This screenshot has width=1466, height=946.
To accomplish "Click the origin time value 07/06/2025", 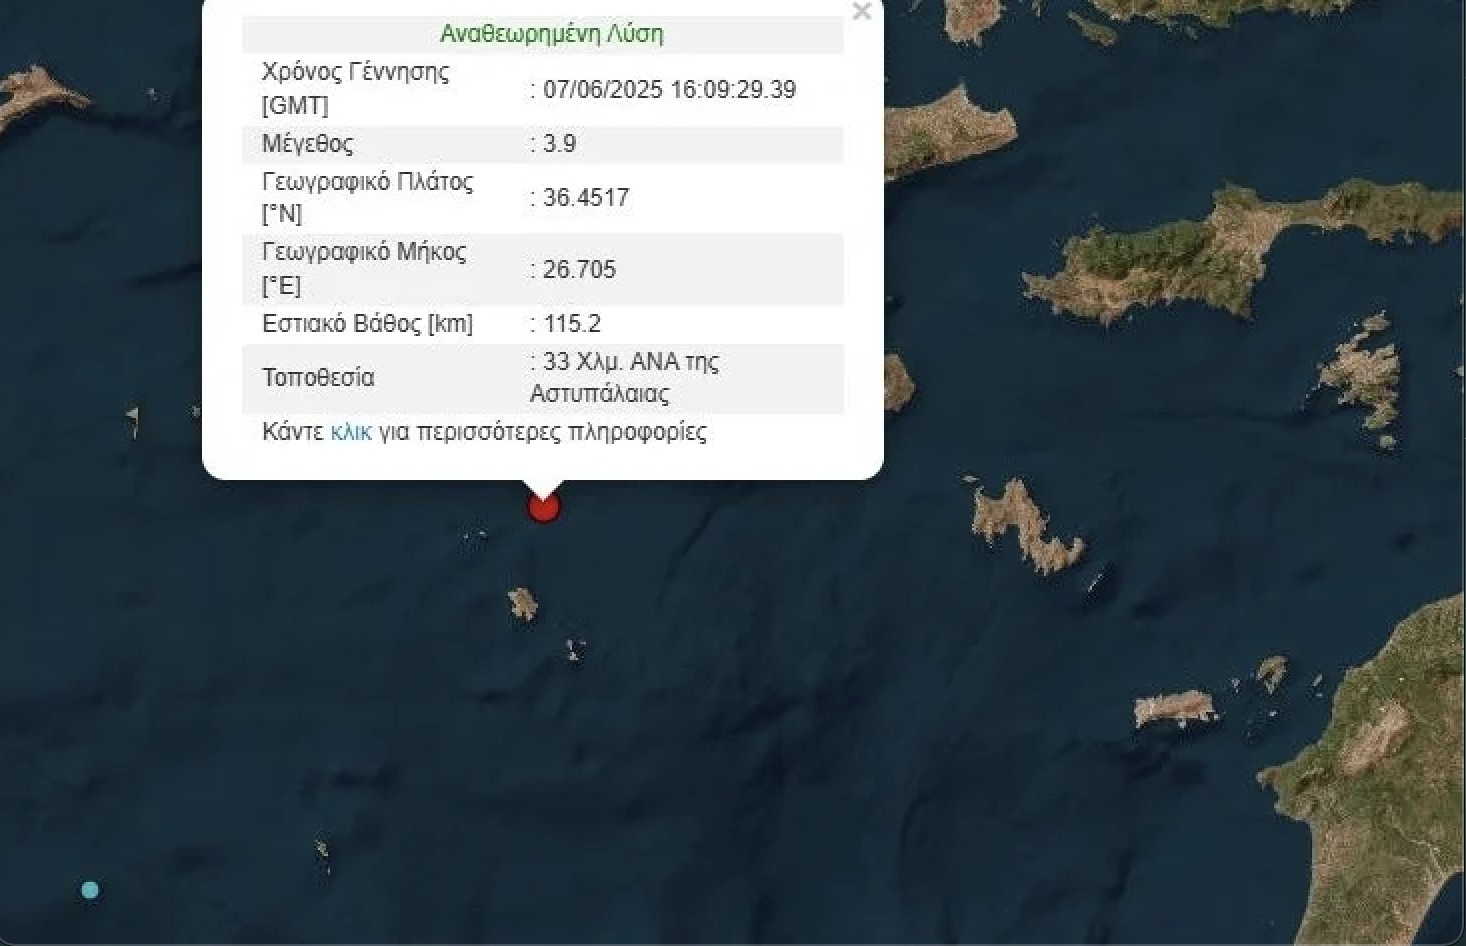I will coord(669,90).
